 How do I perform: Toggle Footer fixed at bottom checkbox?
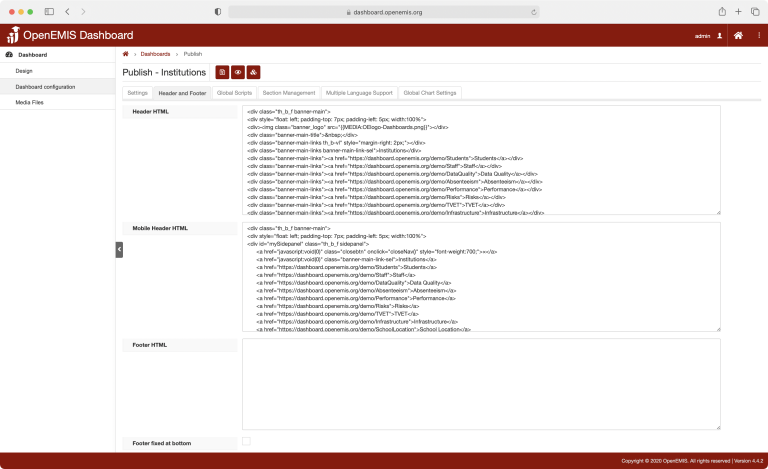coord(246,442)
